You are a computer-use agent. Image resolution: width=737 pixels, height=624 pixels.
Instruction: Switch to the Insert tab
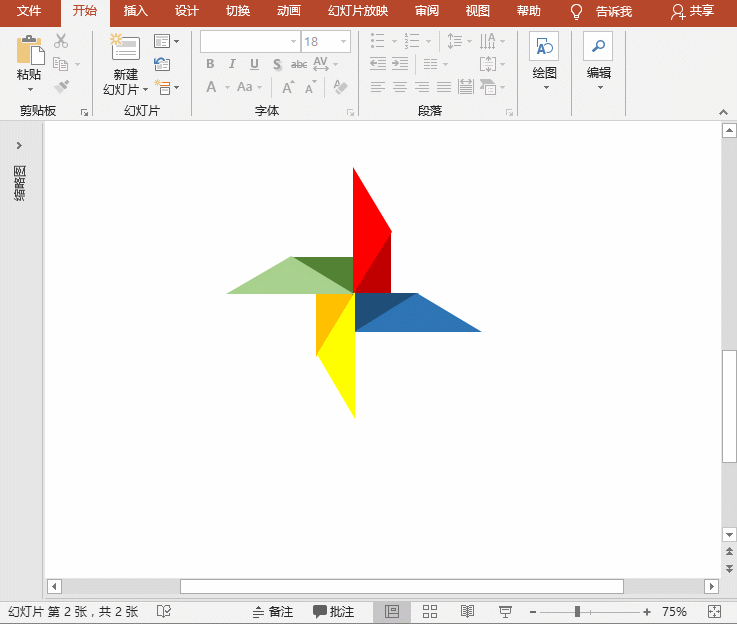point(135,11)
